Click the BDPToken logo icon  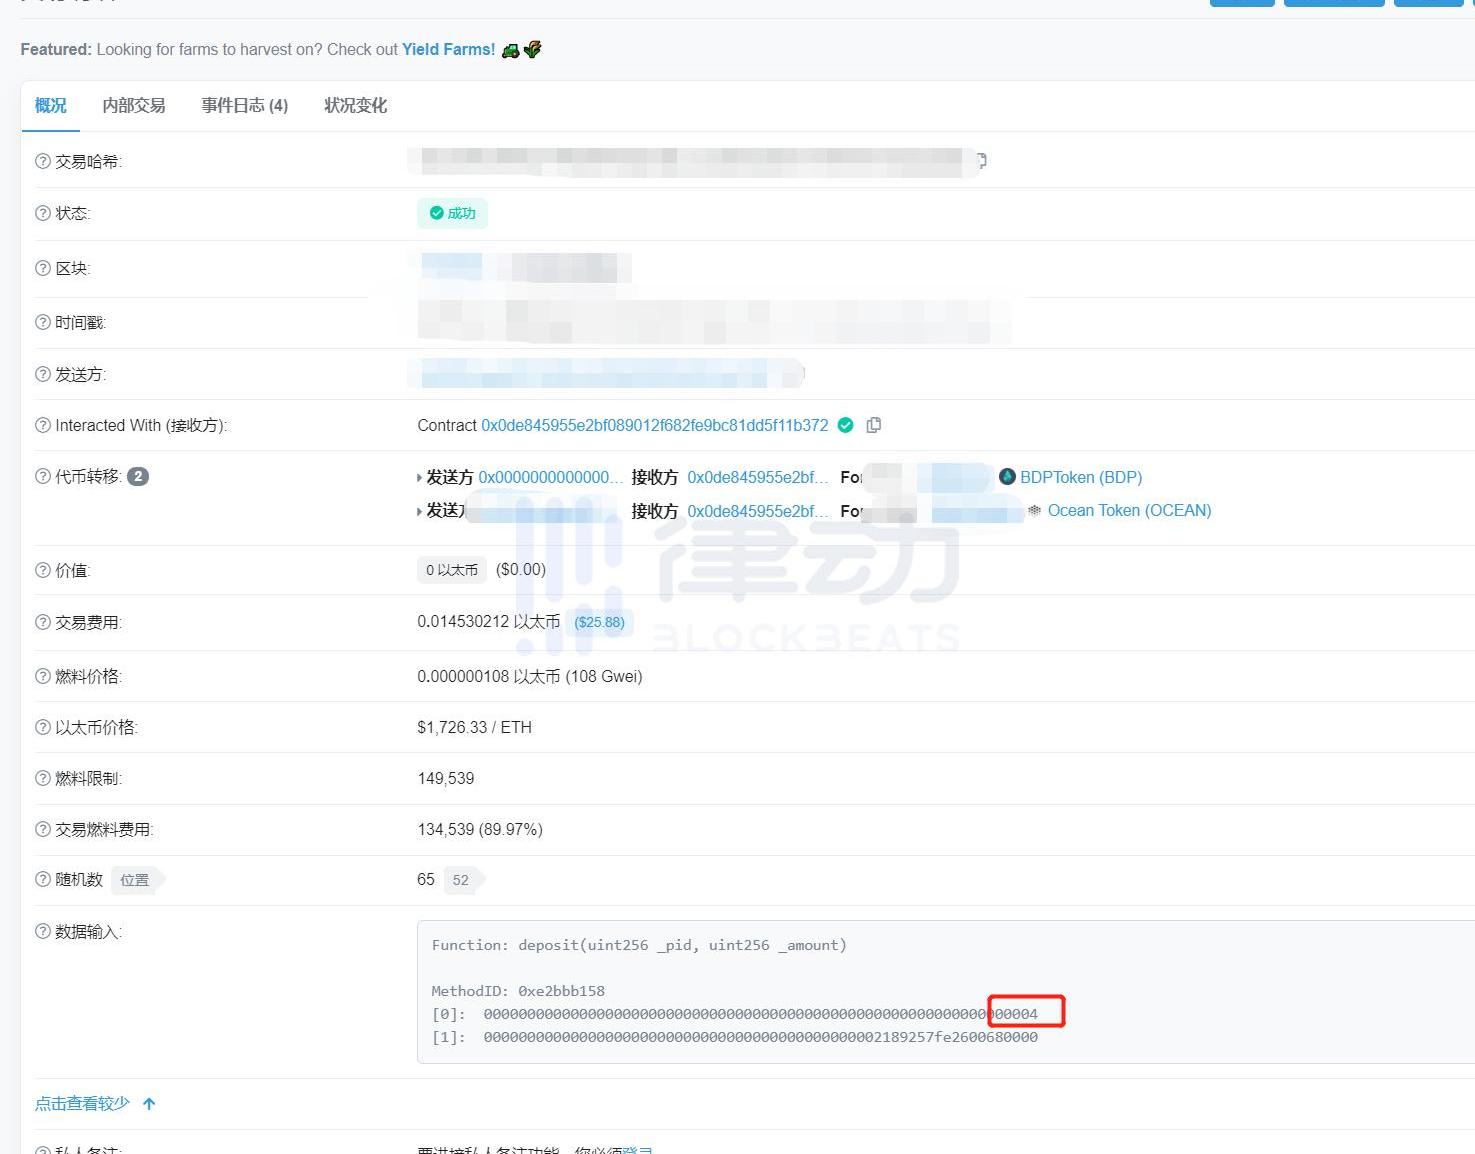pyautogui.click(x=1007, y=477)
